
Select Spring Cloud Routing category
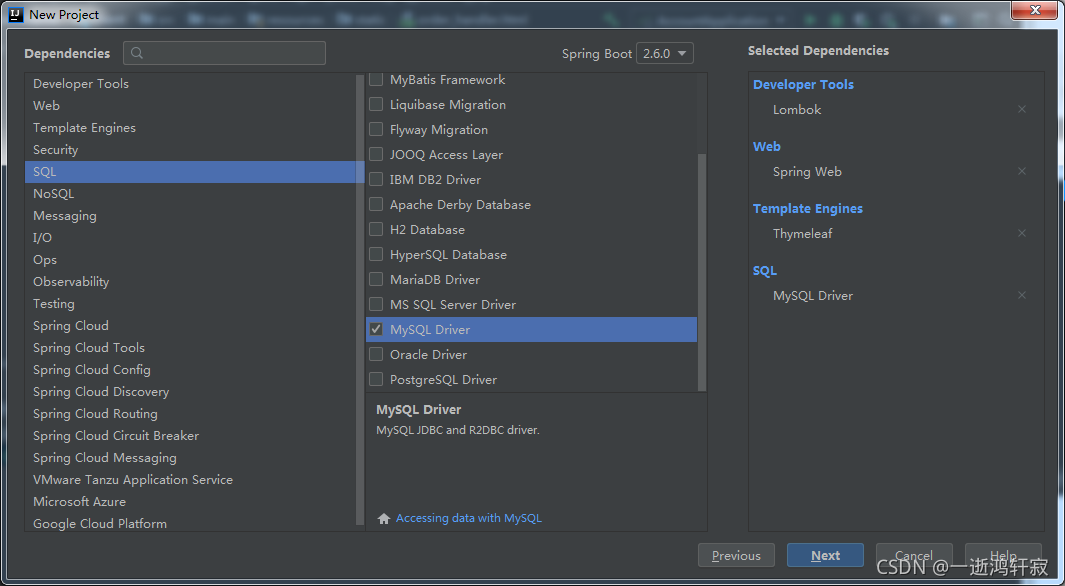click(x=191, y=414)
